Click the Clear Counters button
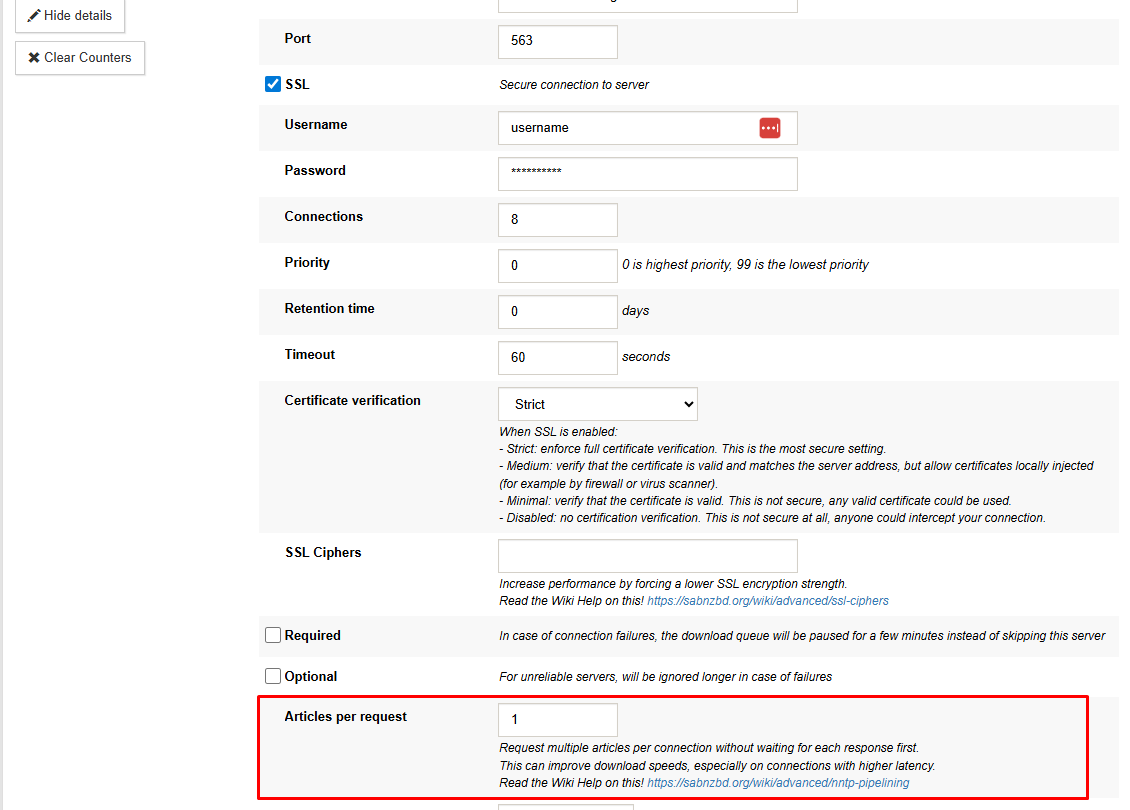Image resolution: width=1130 pixels, height=810 pixels. tap(80, 57)
